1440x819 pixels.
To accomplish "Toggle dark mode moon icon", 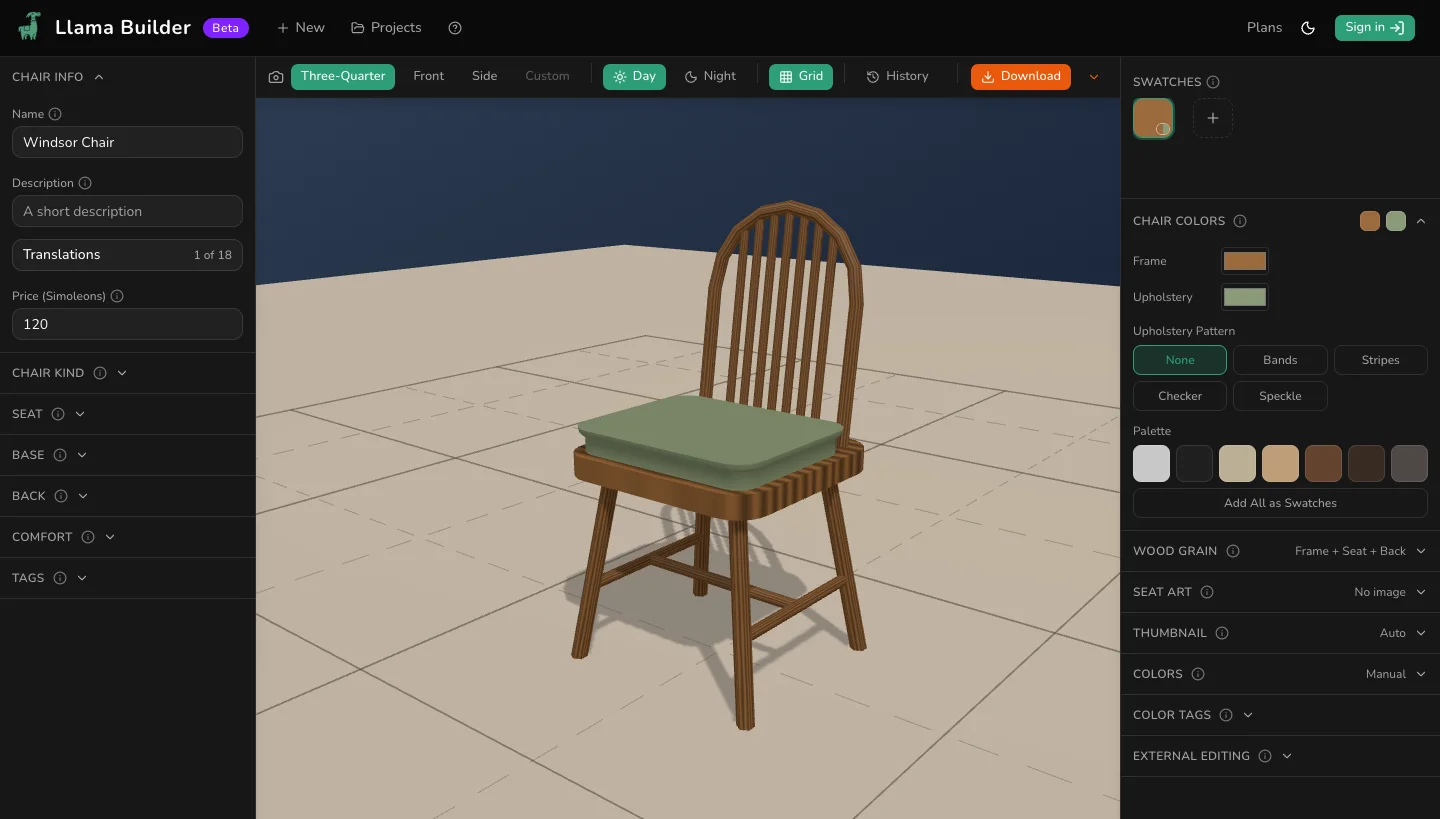I will 1308,28.
